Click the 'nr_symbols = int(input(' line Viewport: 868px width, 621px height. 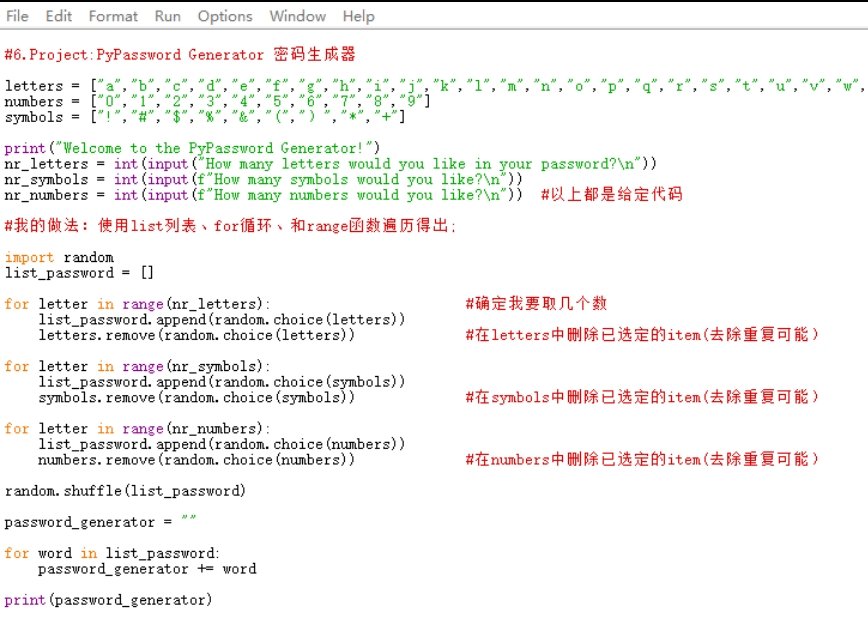pyautogui.click(x=263, y=179)
